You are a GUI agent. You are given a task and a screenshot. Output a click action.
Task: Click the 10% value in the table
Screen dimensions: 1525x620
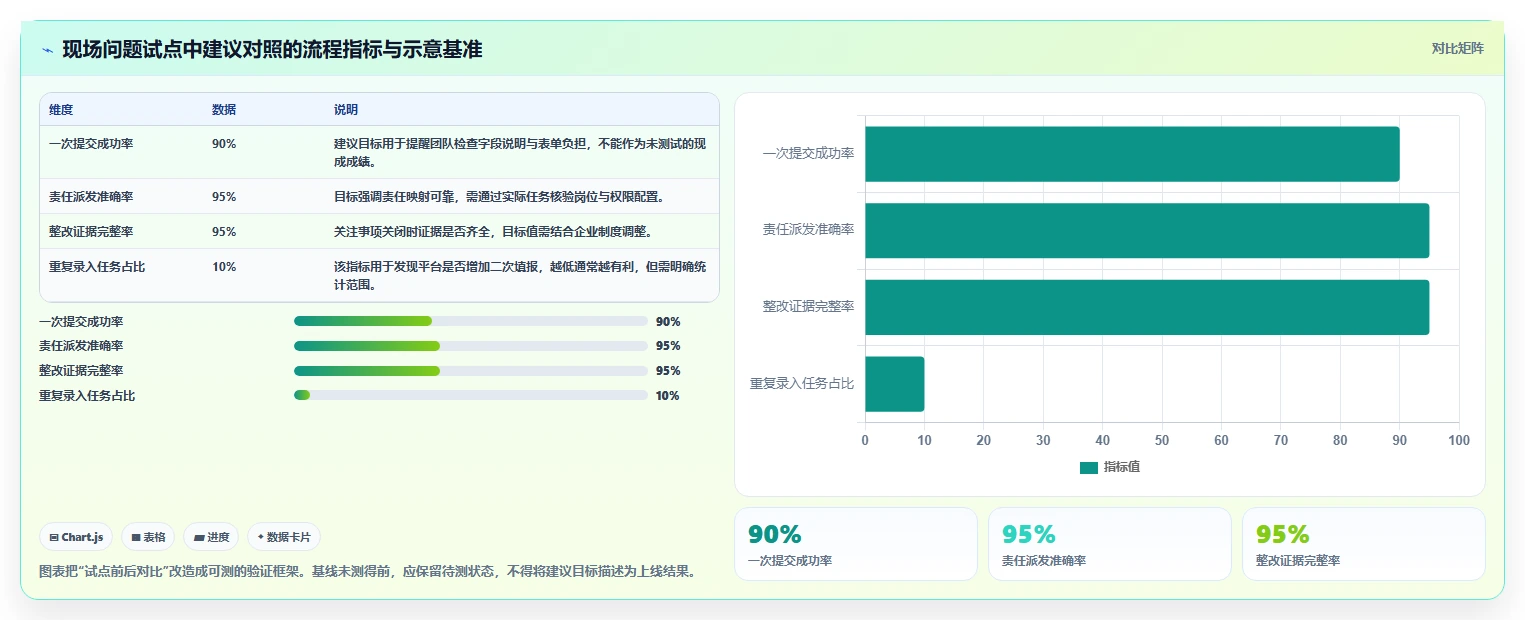tap(224, 267)
